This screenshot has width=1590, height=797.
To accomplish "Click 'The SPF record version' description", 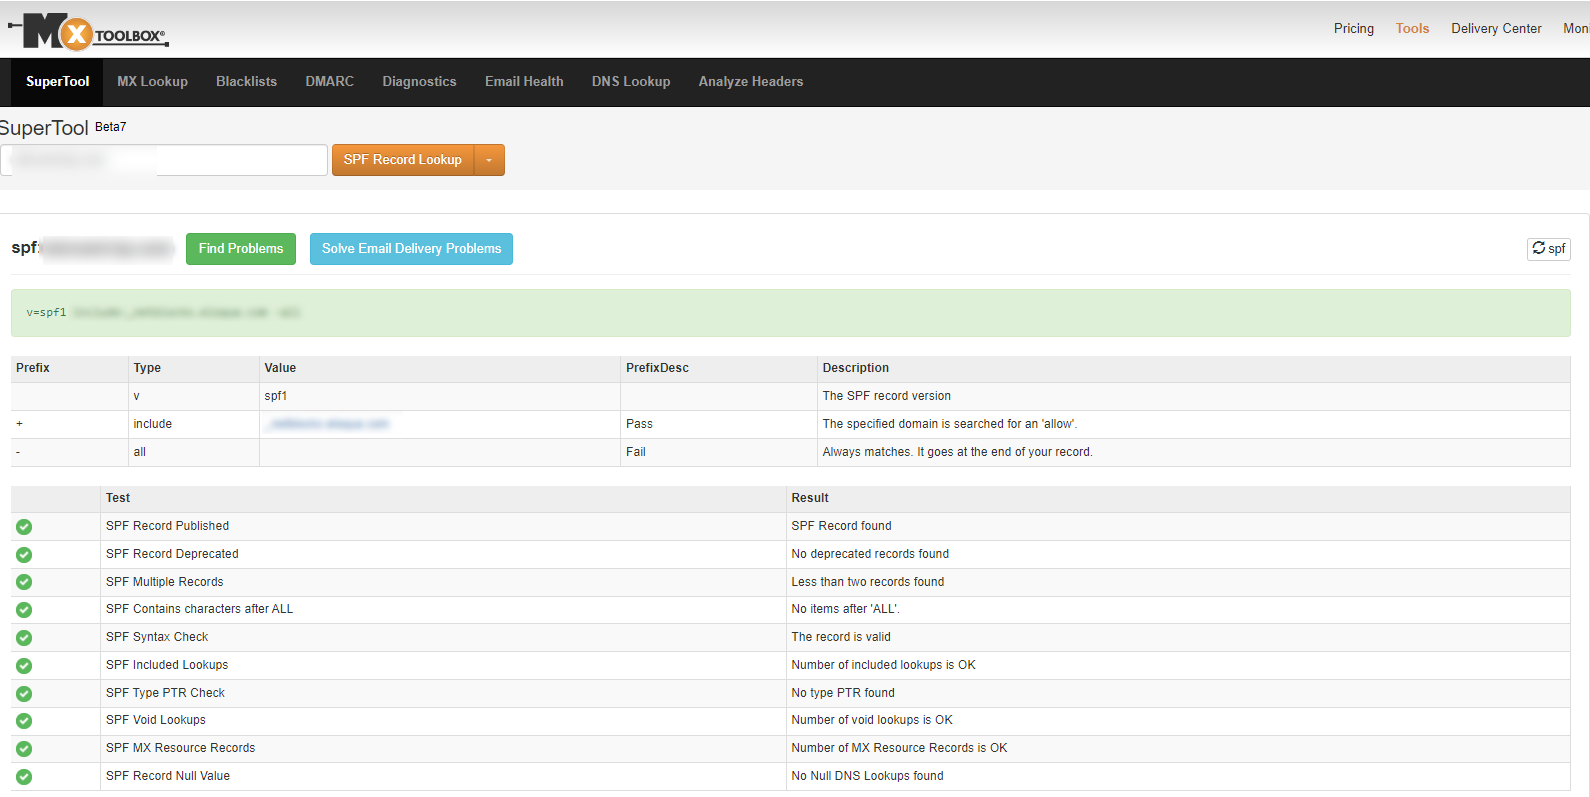I will click(x=886, y=396).
